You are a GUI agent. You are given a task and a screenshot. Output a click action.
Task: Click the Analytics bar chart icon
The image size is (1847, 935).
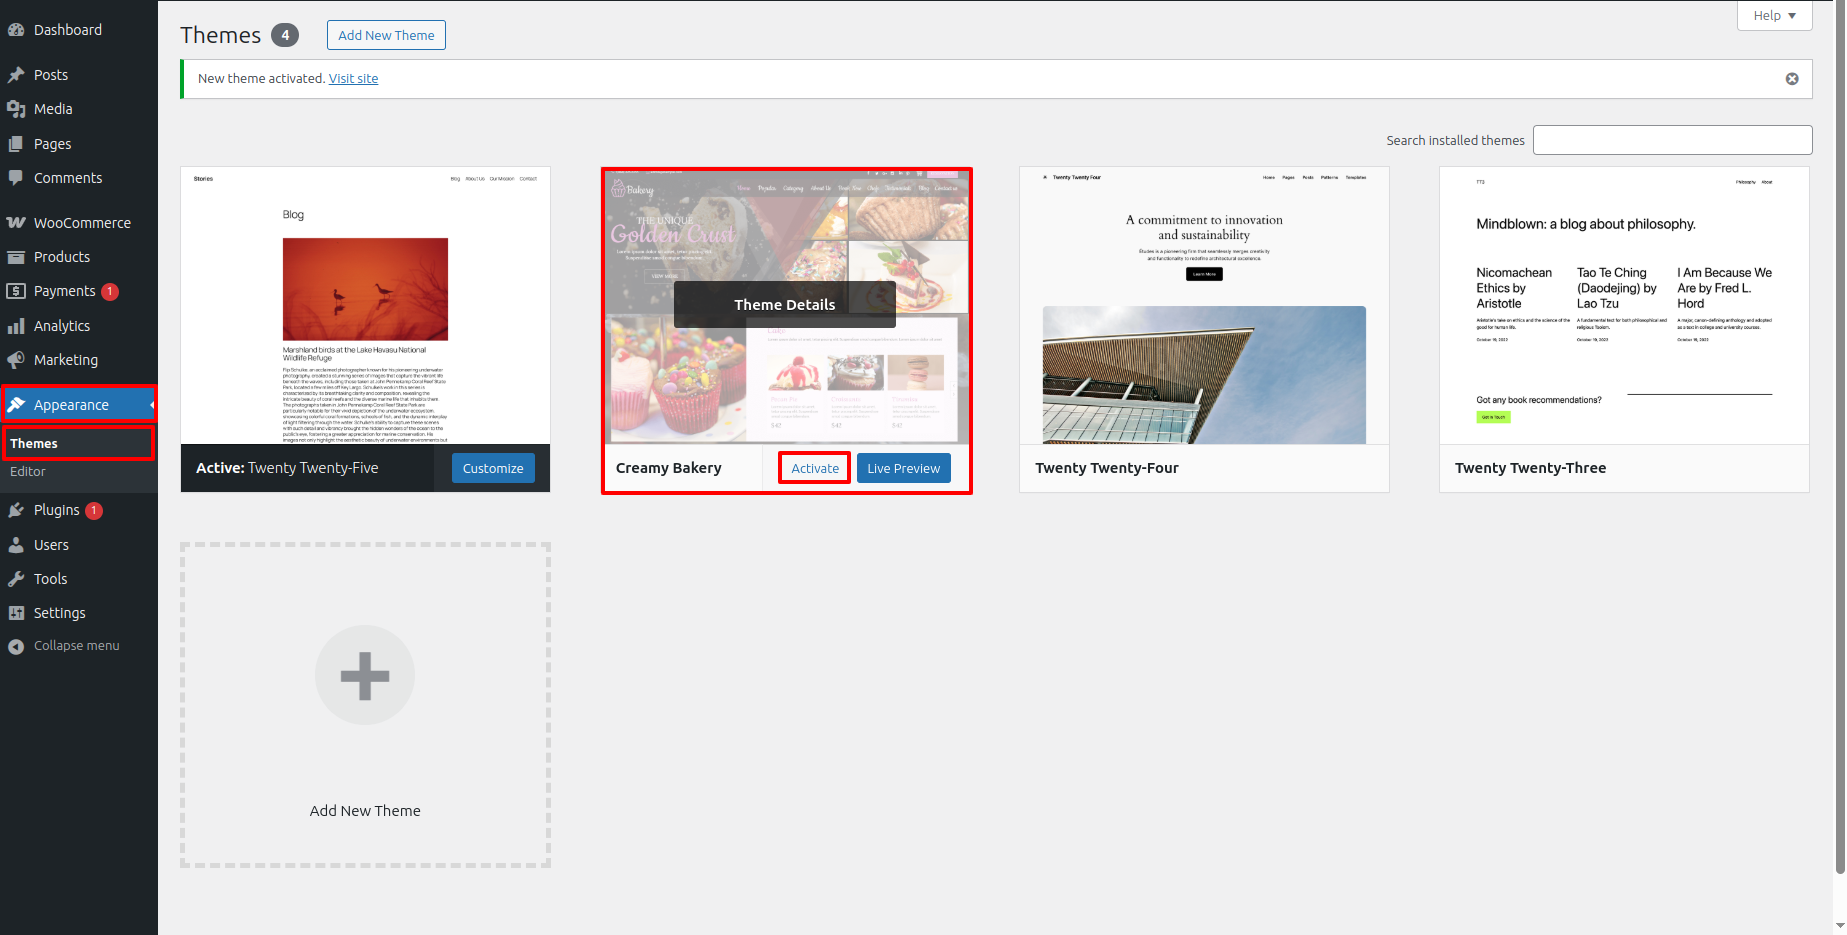coord(16,326)
